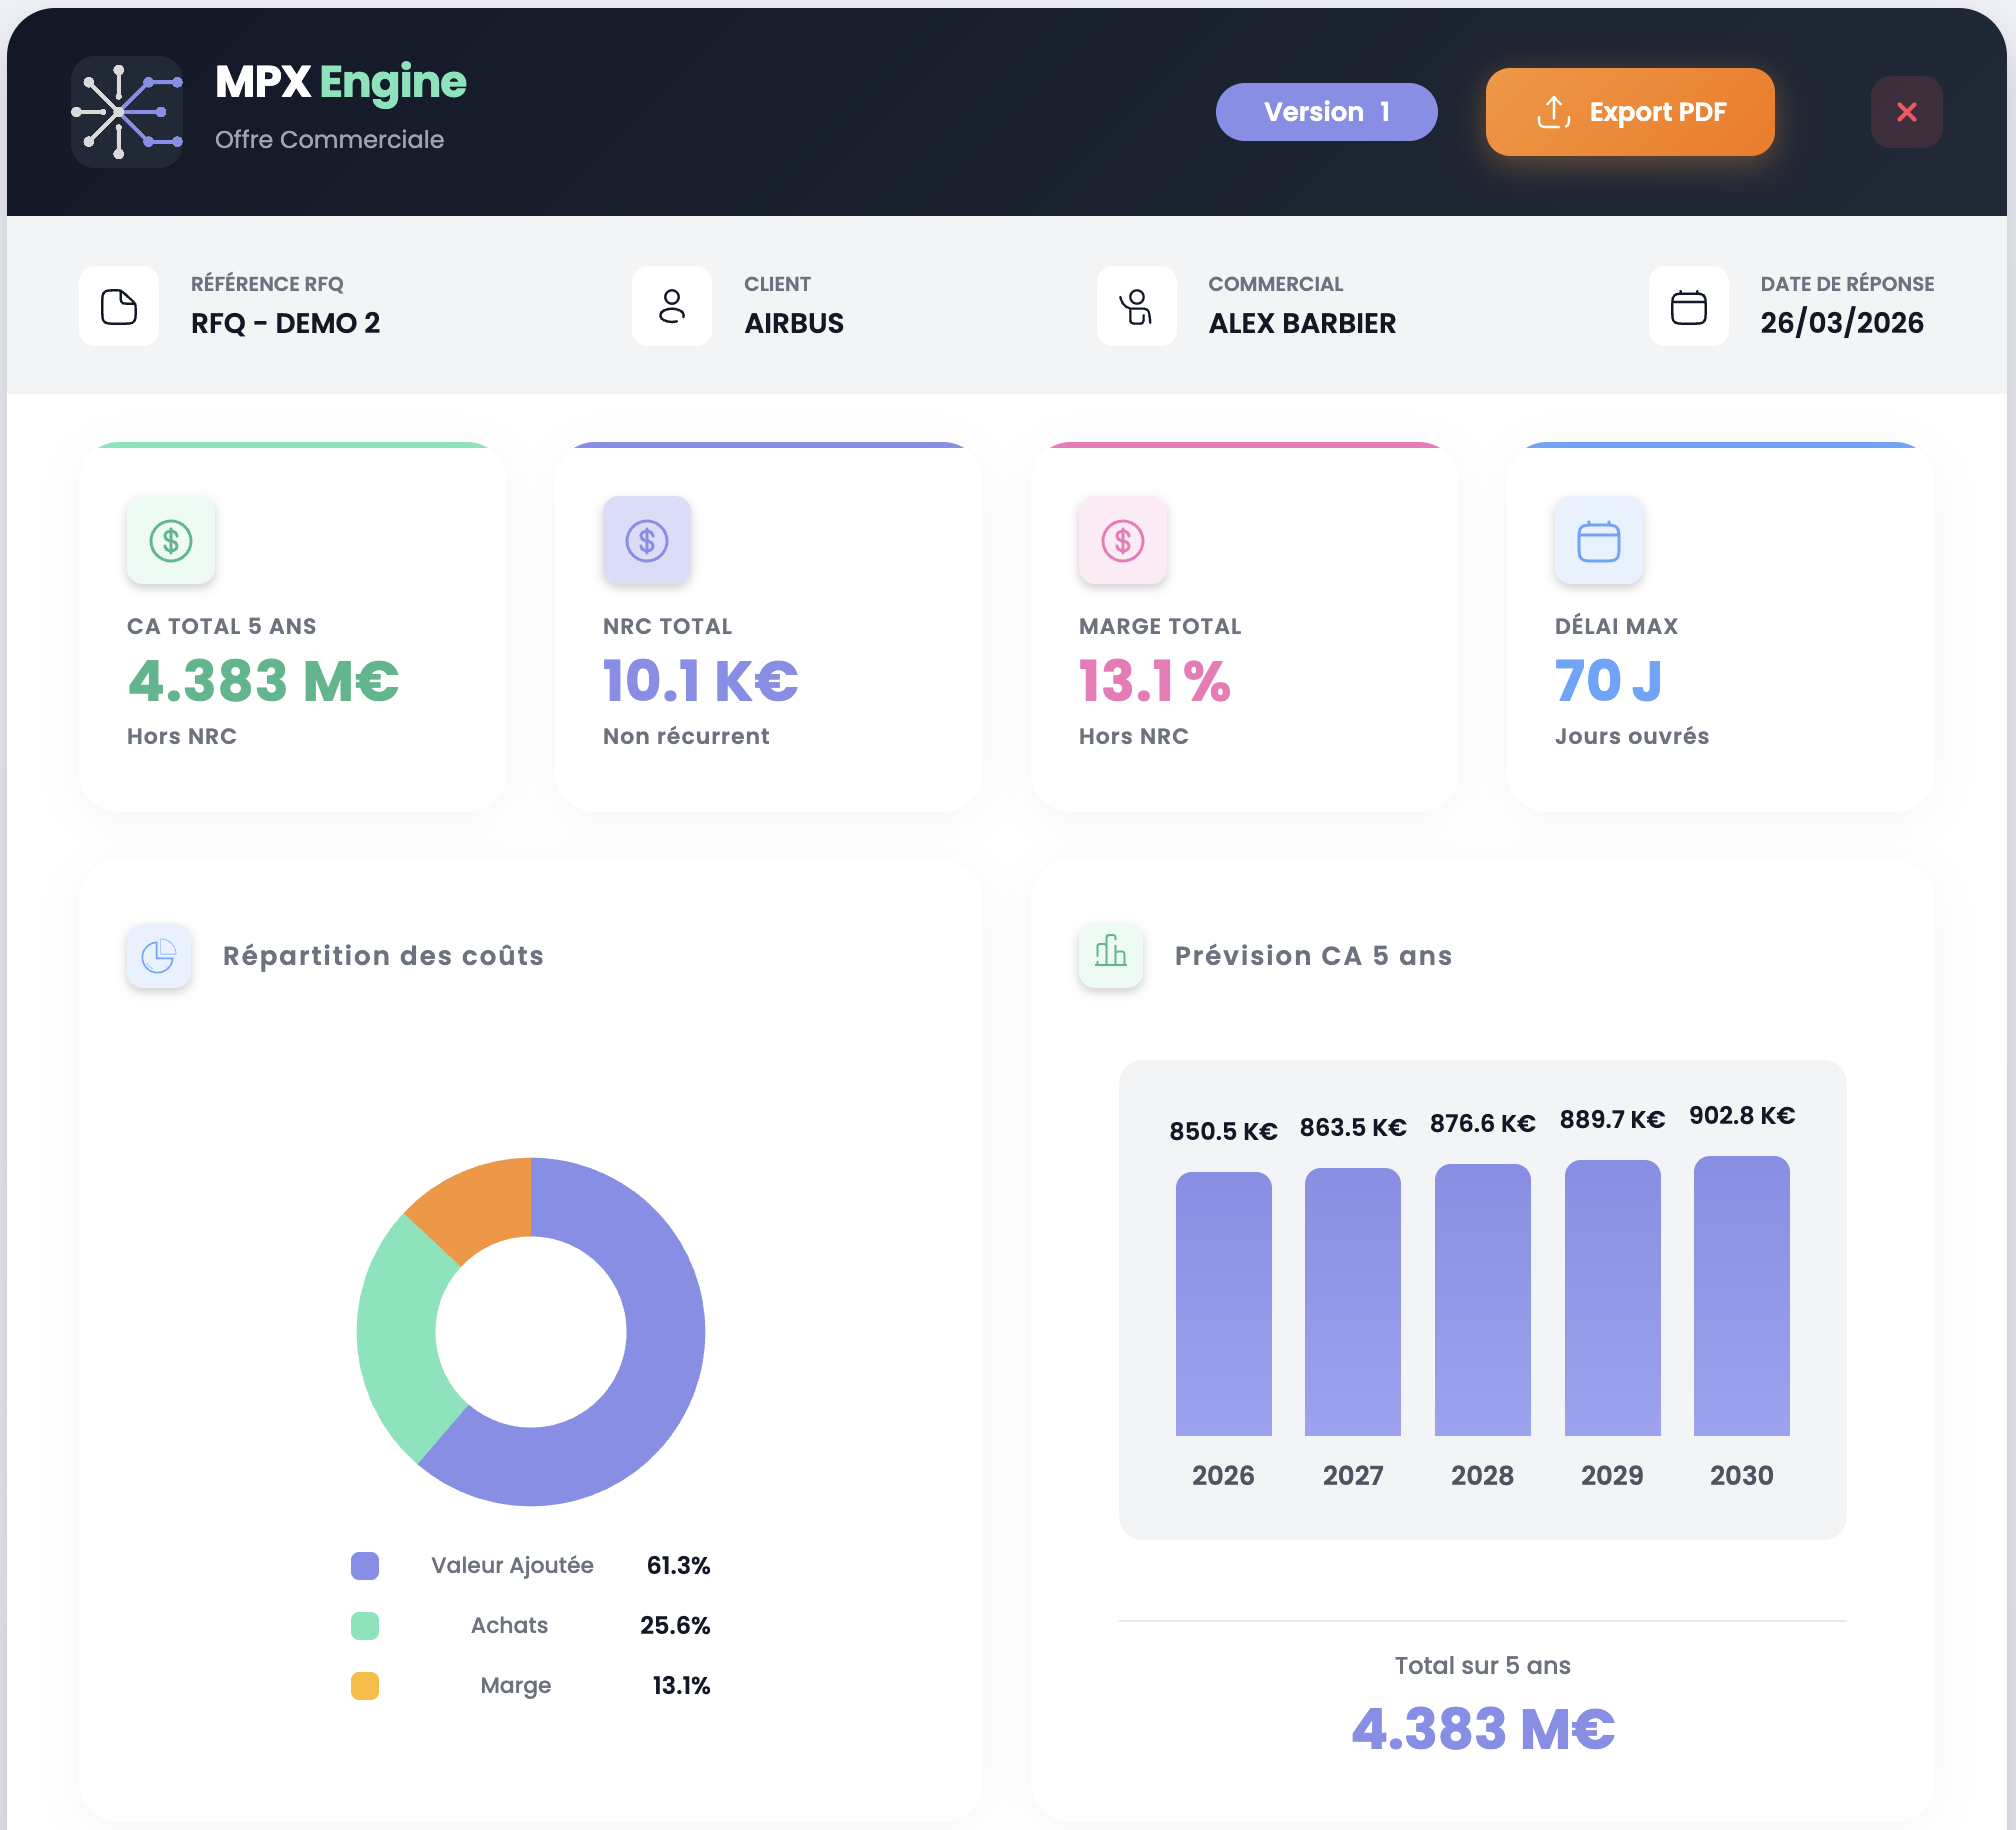Click the client person icon beside AIRBUS

coord(670,306)
